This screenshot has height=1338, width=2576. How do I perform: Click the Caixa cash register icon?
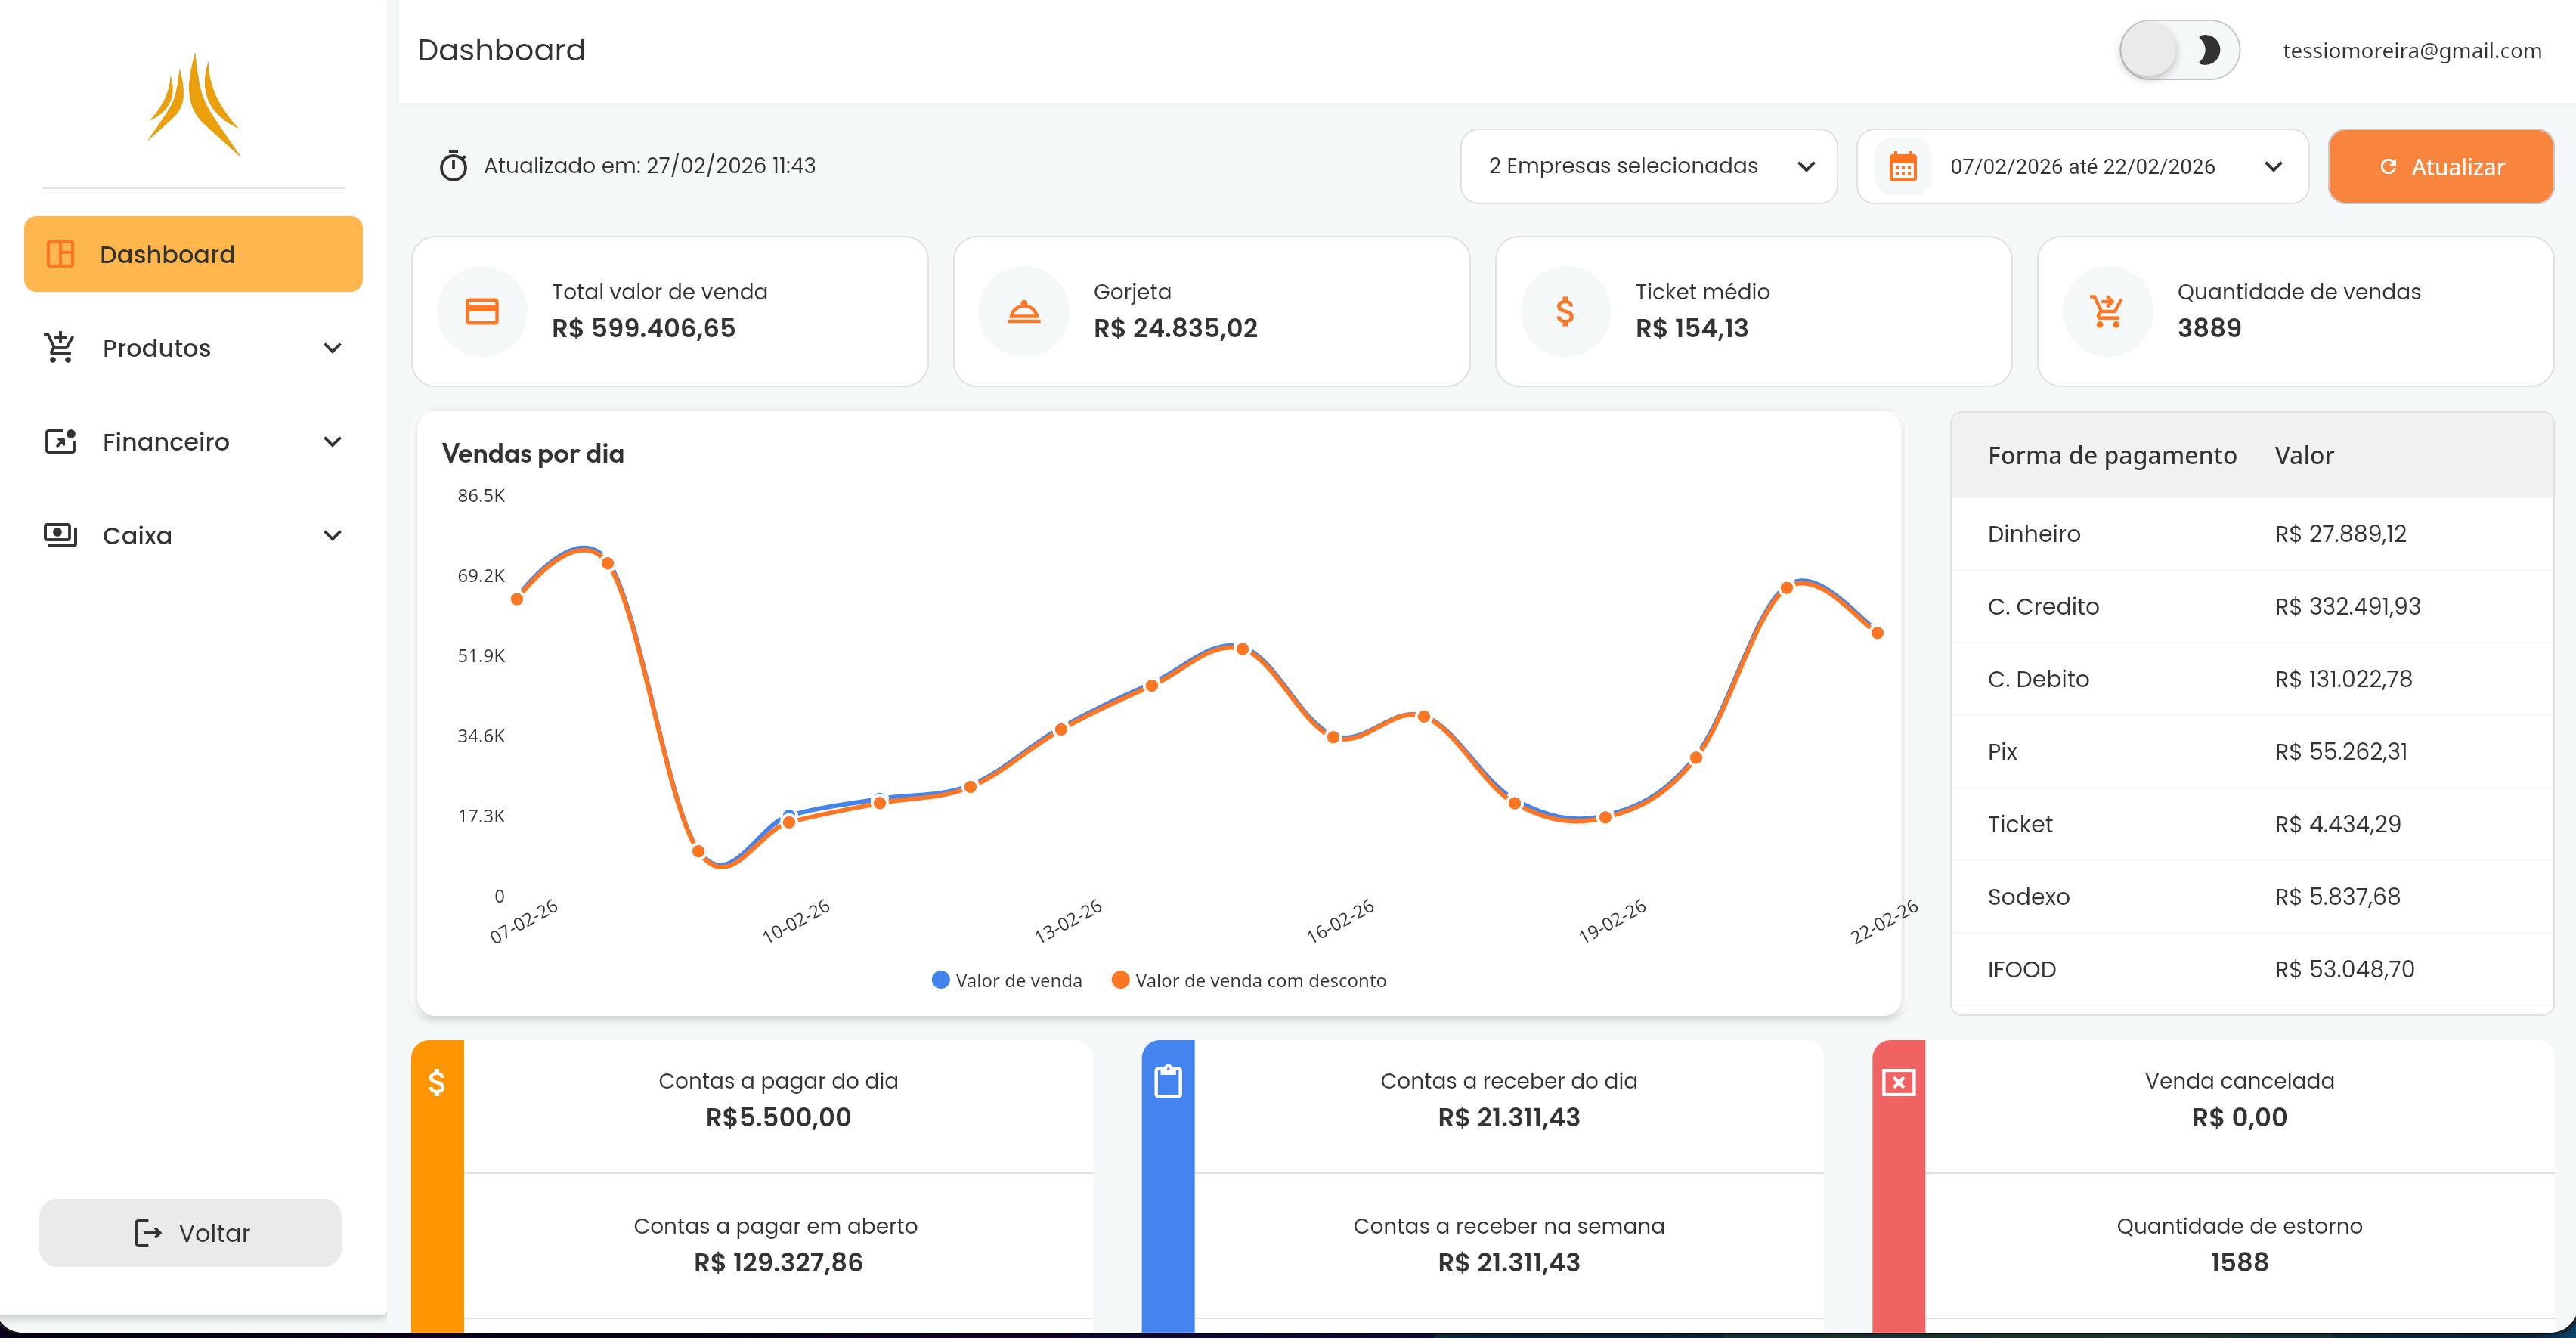pos(59,535)
